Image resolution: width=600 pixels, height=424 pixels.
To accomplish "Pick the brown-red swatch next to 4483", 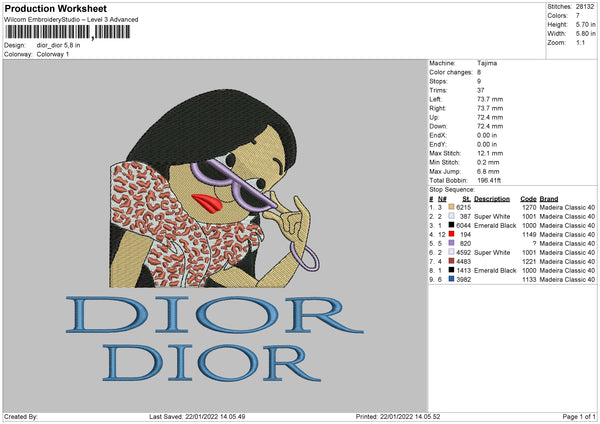I will pyautogui.click(x=452, y=261).
